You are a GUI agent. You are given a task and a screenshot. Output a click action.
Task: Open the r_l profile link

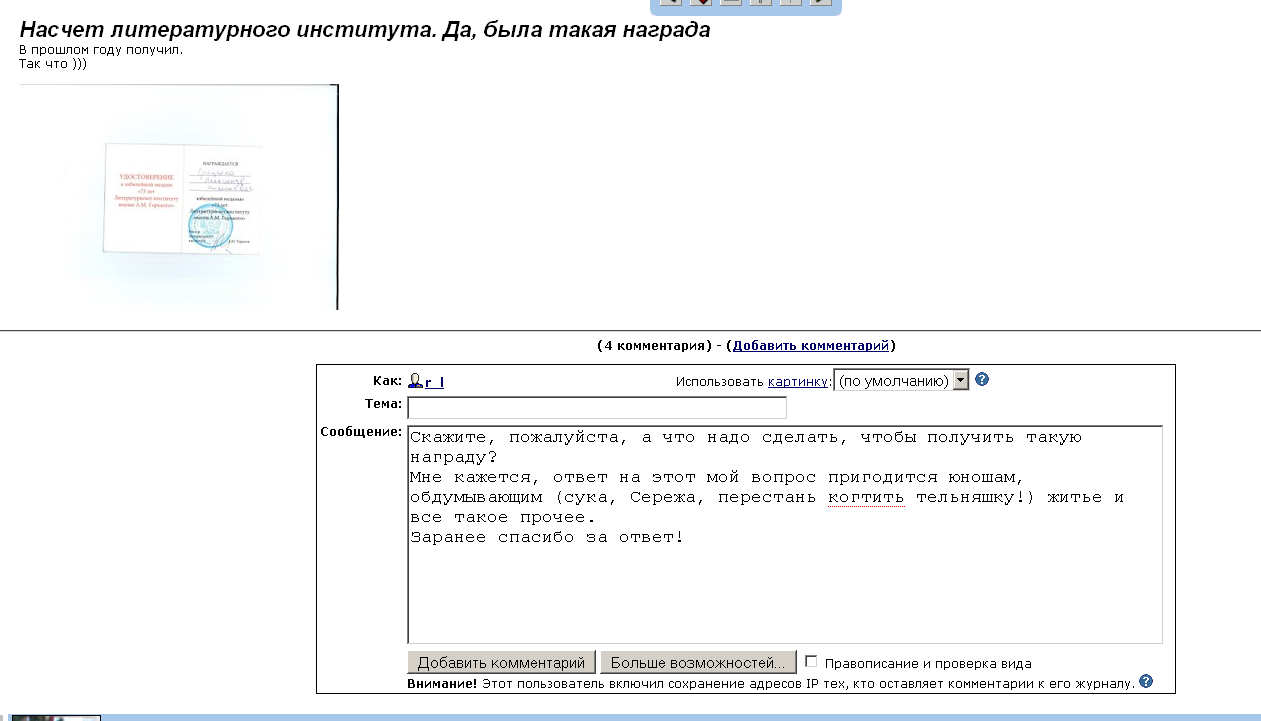(434, 382)
